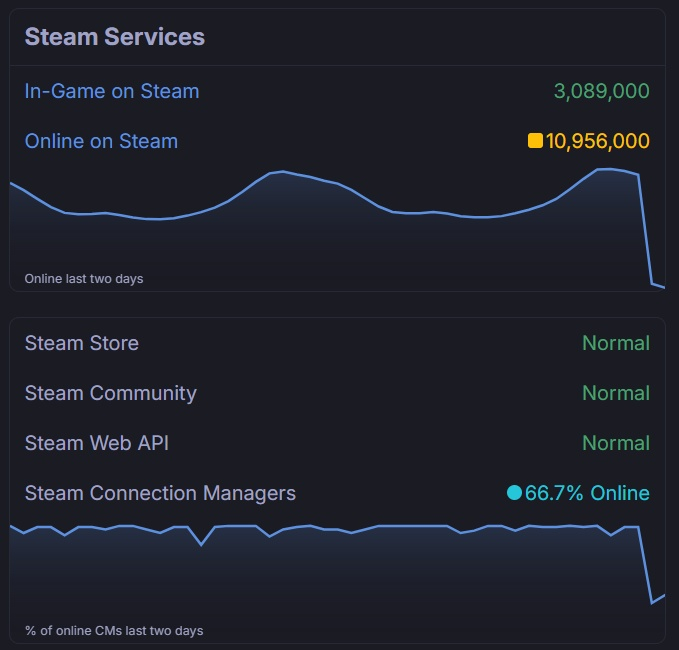Screen dimensions: 679x650
Task: Click the cyan circle beside 66.7% Online
Action: [x=514, y=493]
